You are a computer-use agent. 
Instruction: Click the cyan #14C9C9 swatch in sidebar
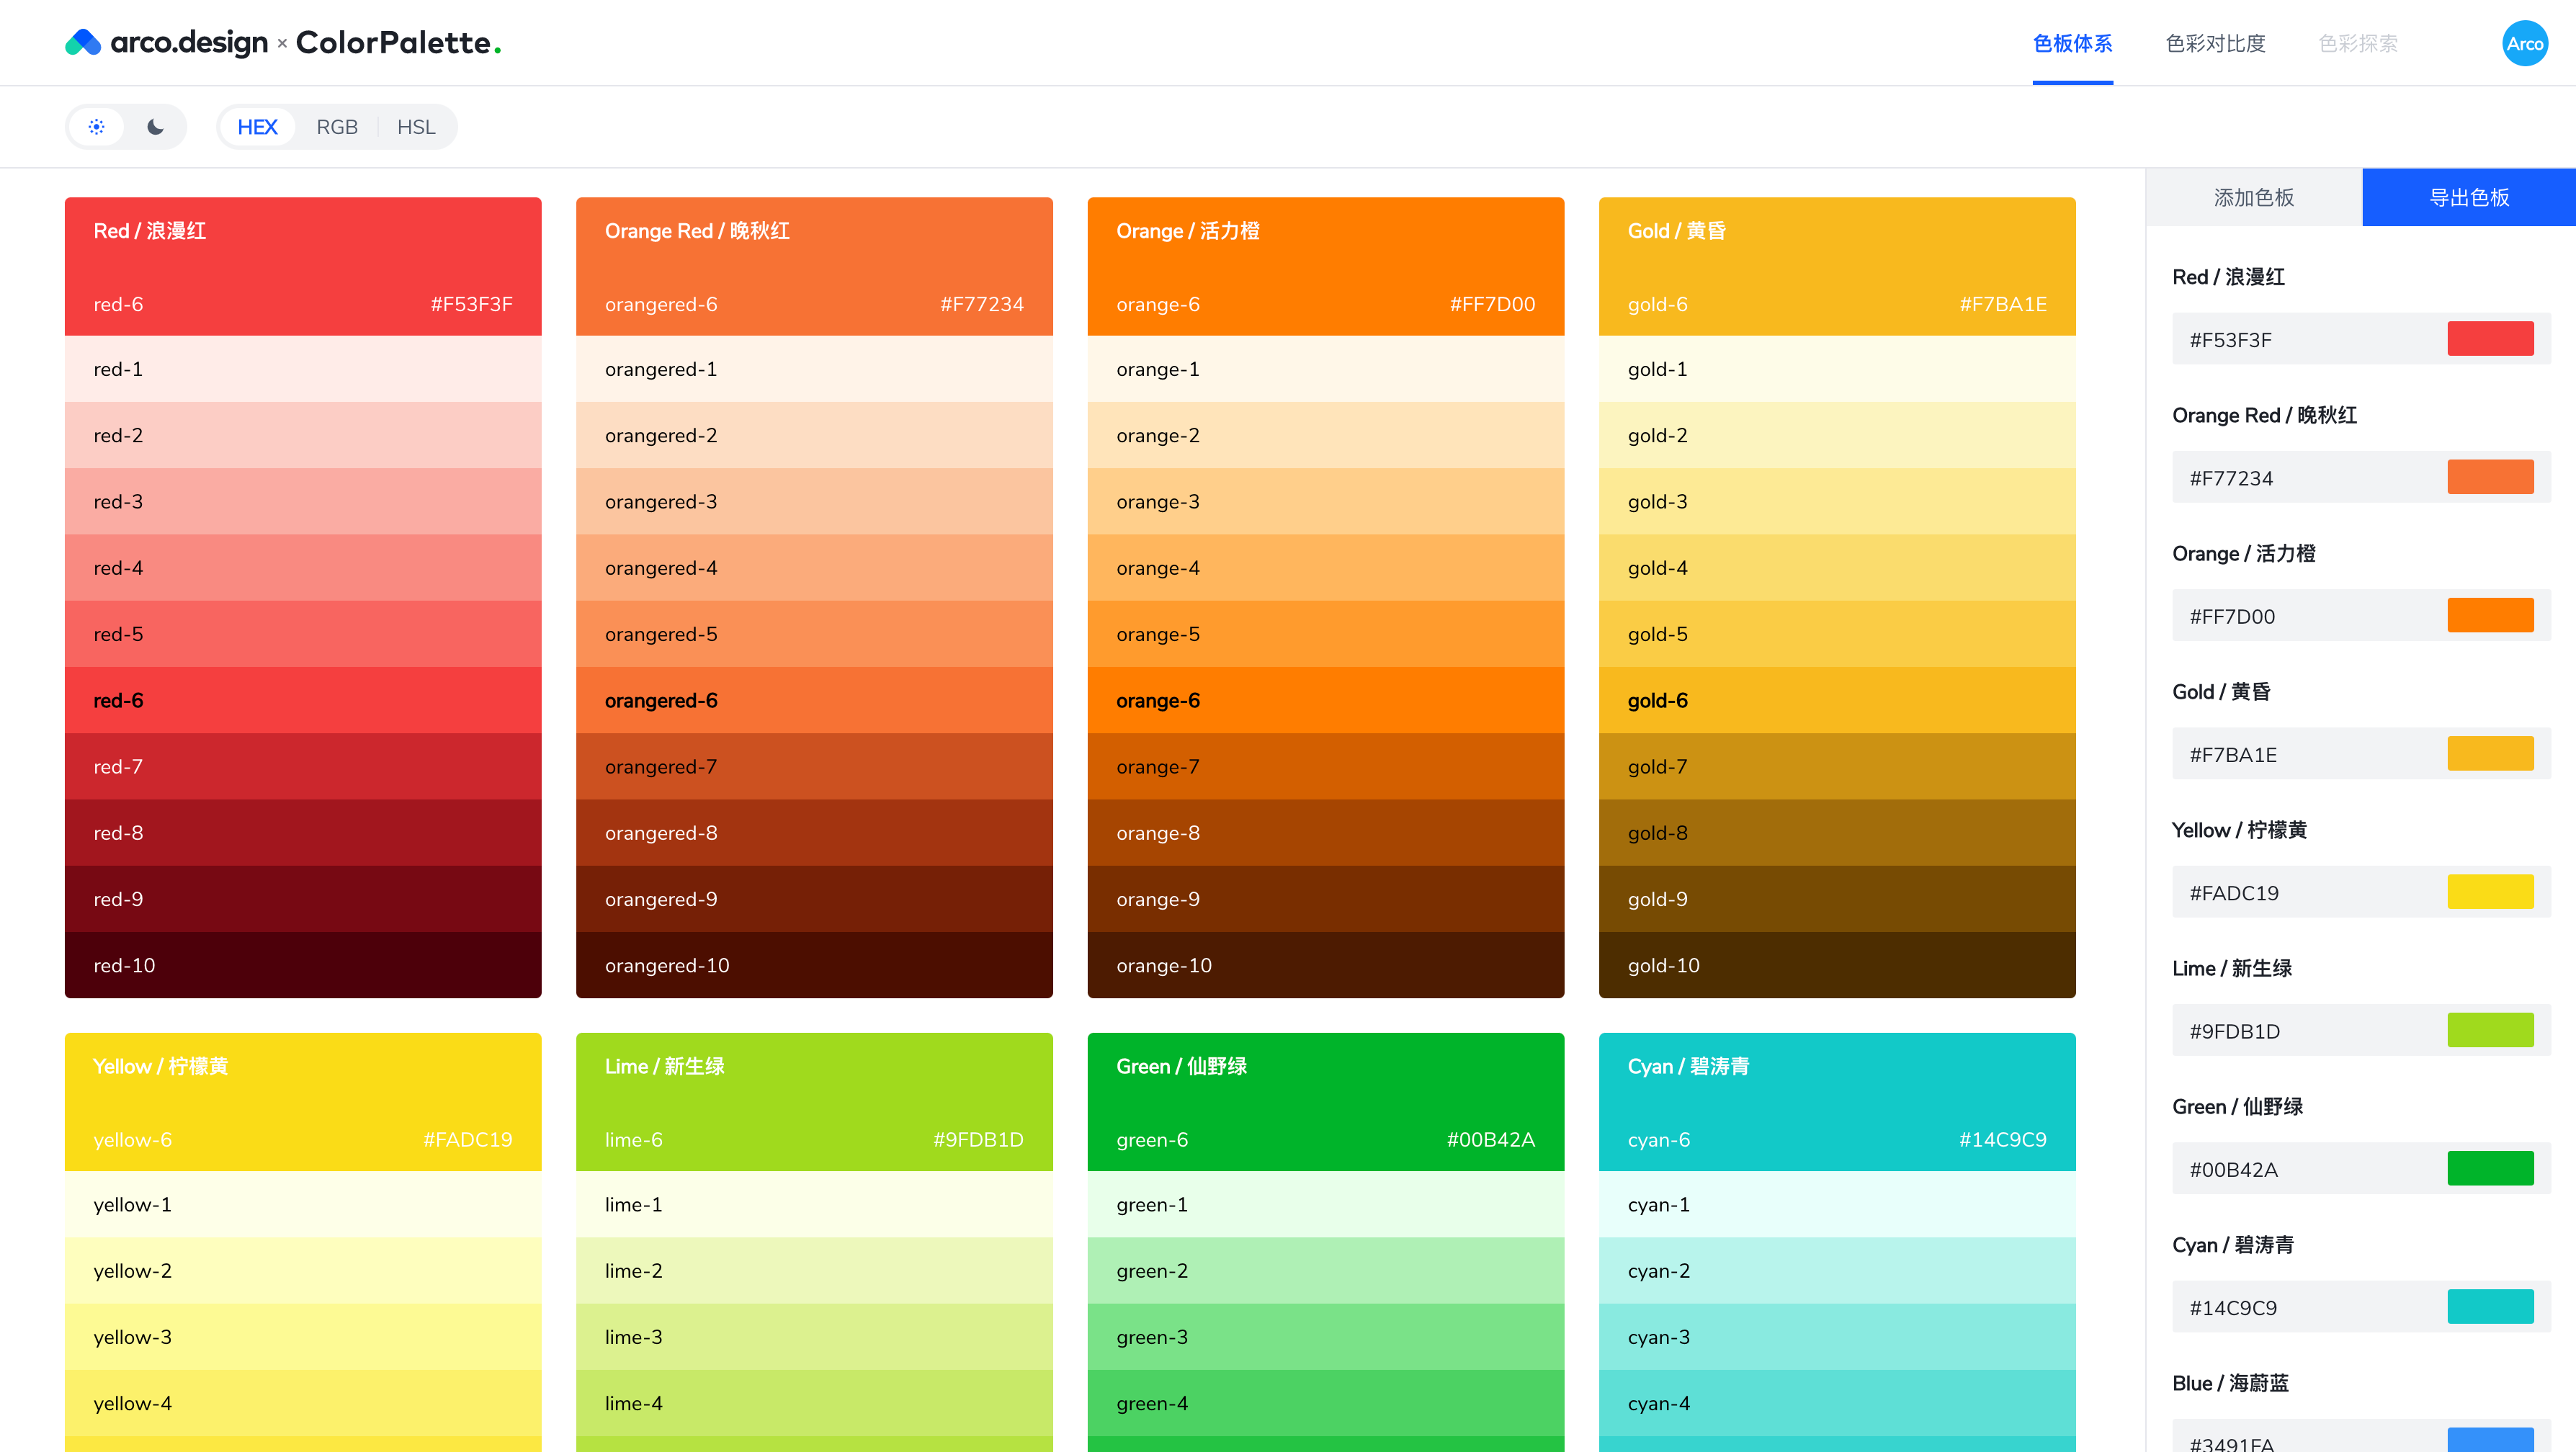[2490, 1307]
